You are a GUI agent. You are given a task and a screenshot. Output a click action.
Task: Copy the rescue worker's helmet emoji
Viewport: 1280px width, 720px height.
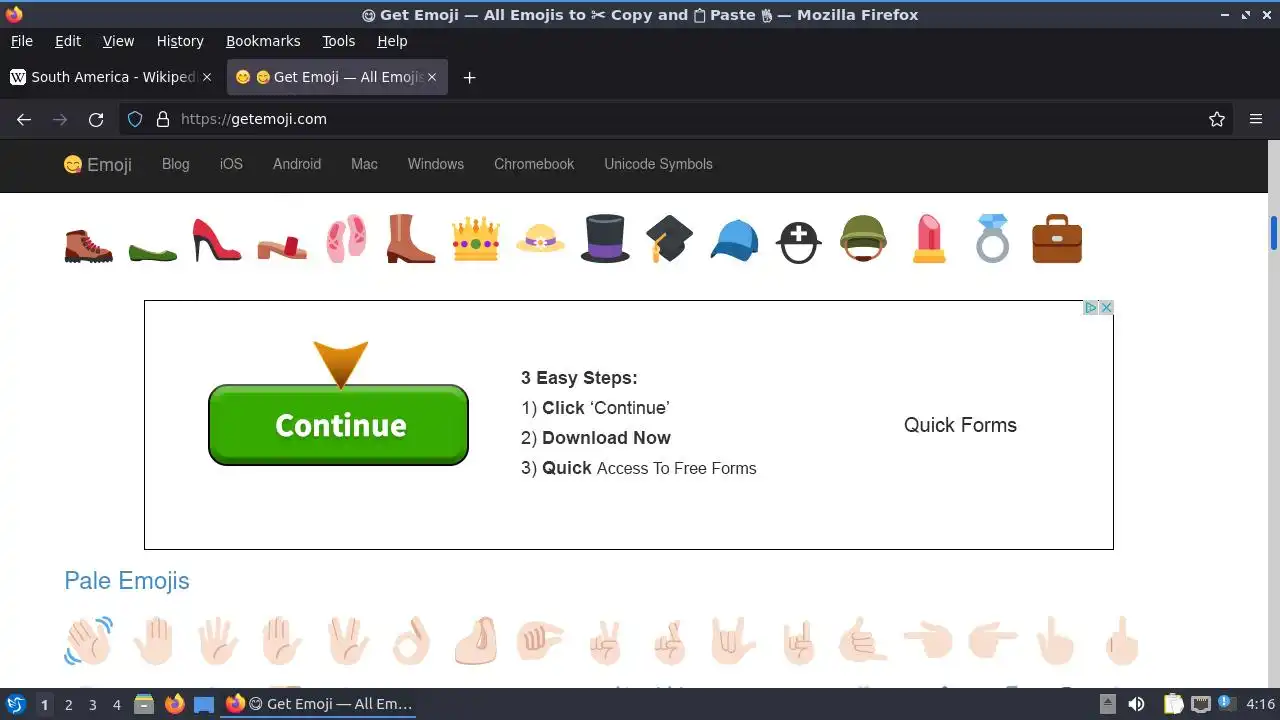pos(798,241)
